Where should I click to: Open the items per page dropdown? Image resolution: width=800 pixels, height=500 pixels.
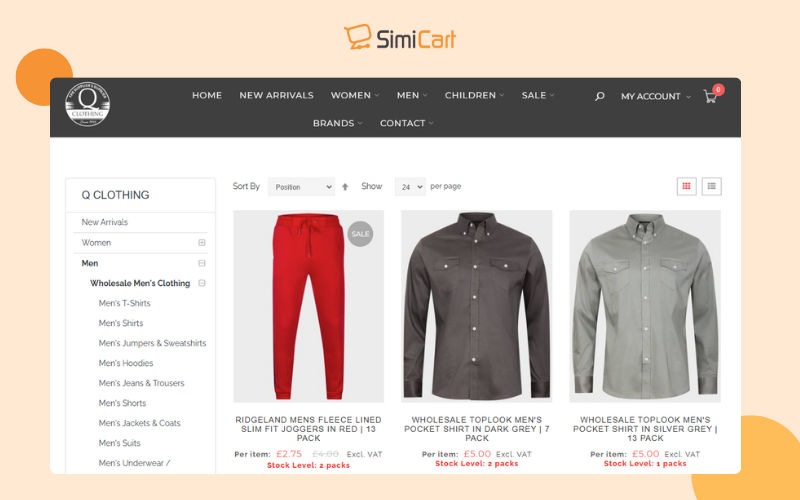pos(410,187)
